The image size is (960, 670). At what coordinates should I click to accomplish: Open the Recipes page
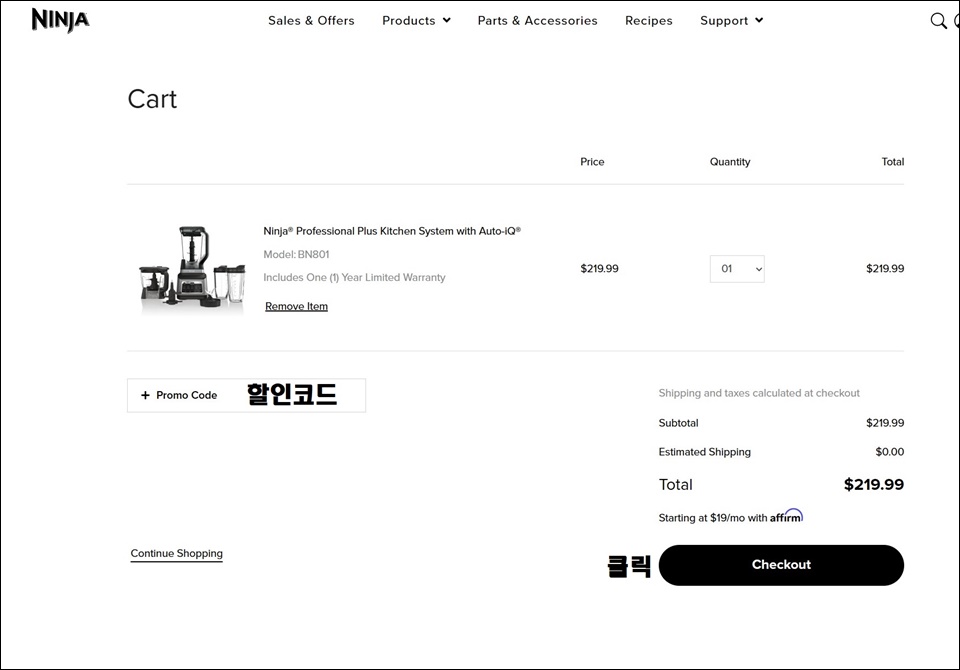click(648, 21)
